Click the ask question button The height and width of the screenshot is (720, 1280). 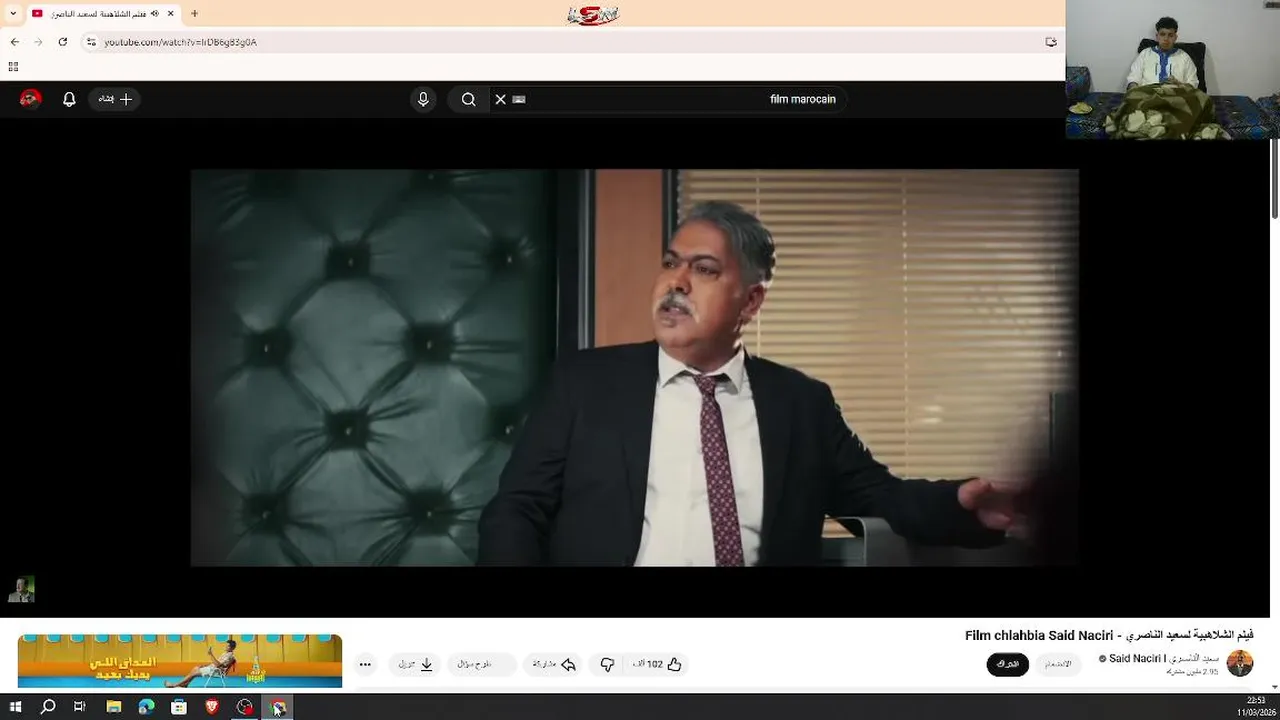tap(481, 664)
